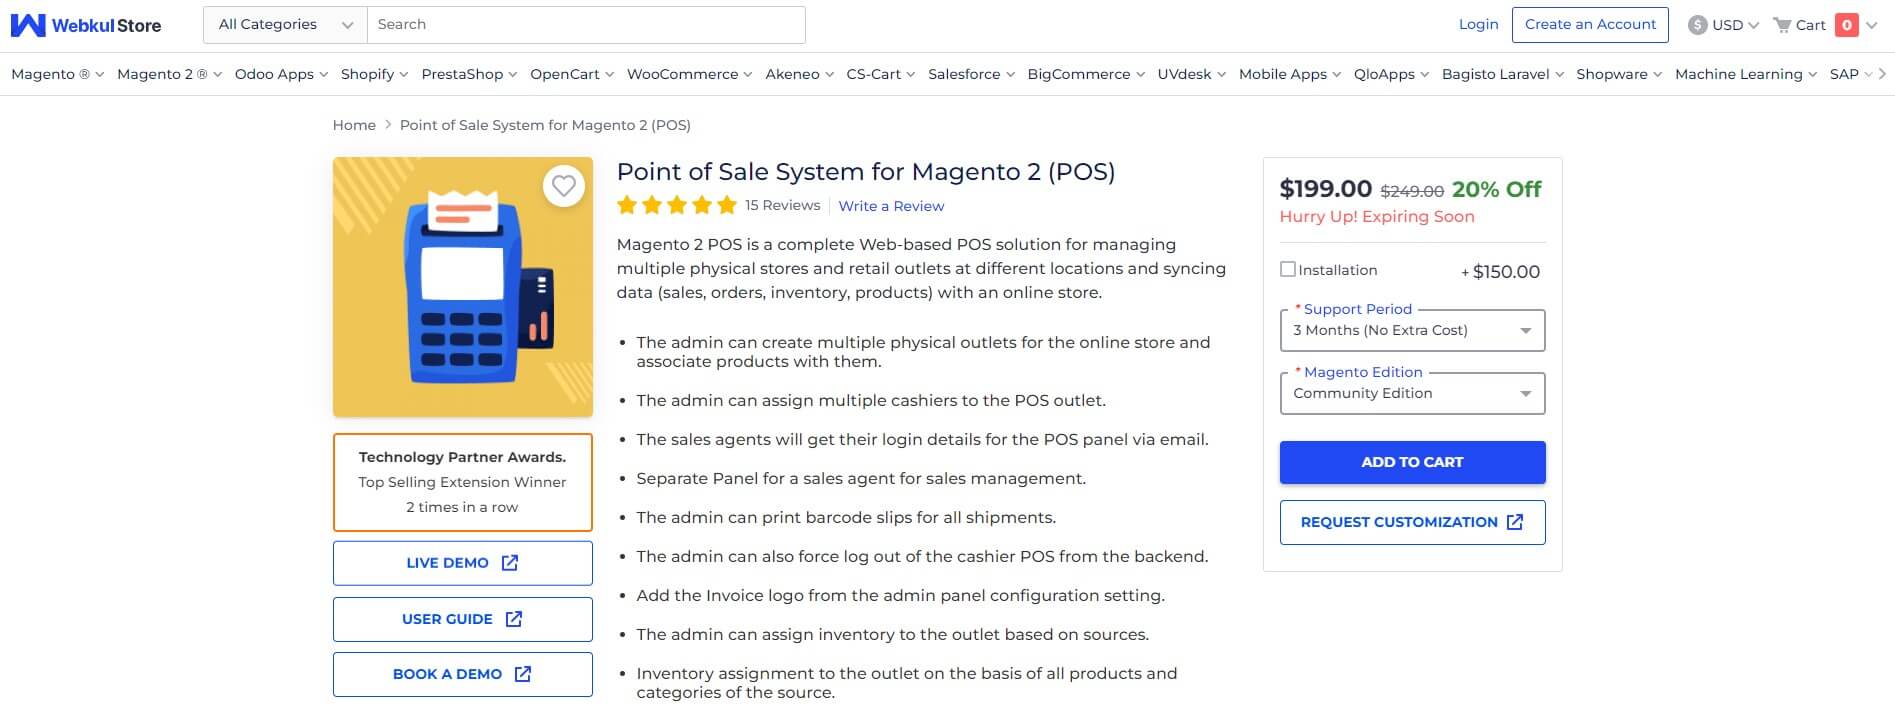Click the POS product thumbnail image
Image resolution: width=1895 pixels, height=722 pixels.
pos(462,287)
